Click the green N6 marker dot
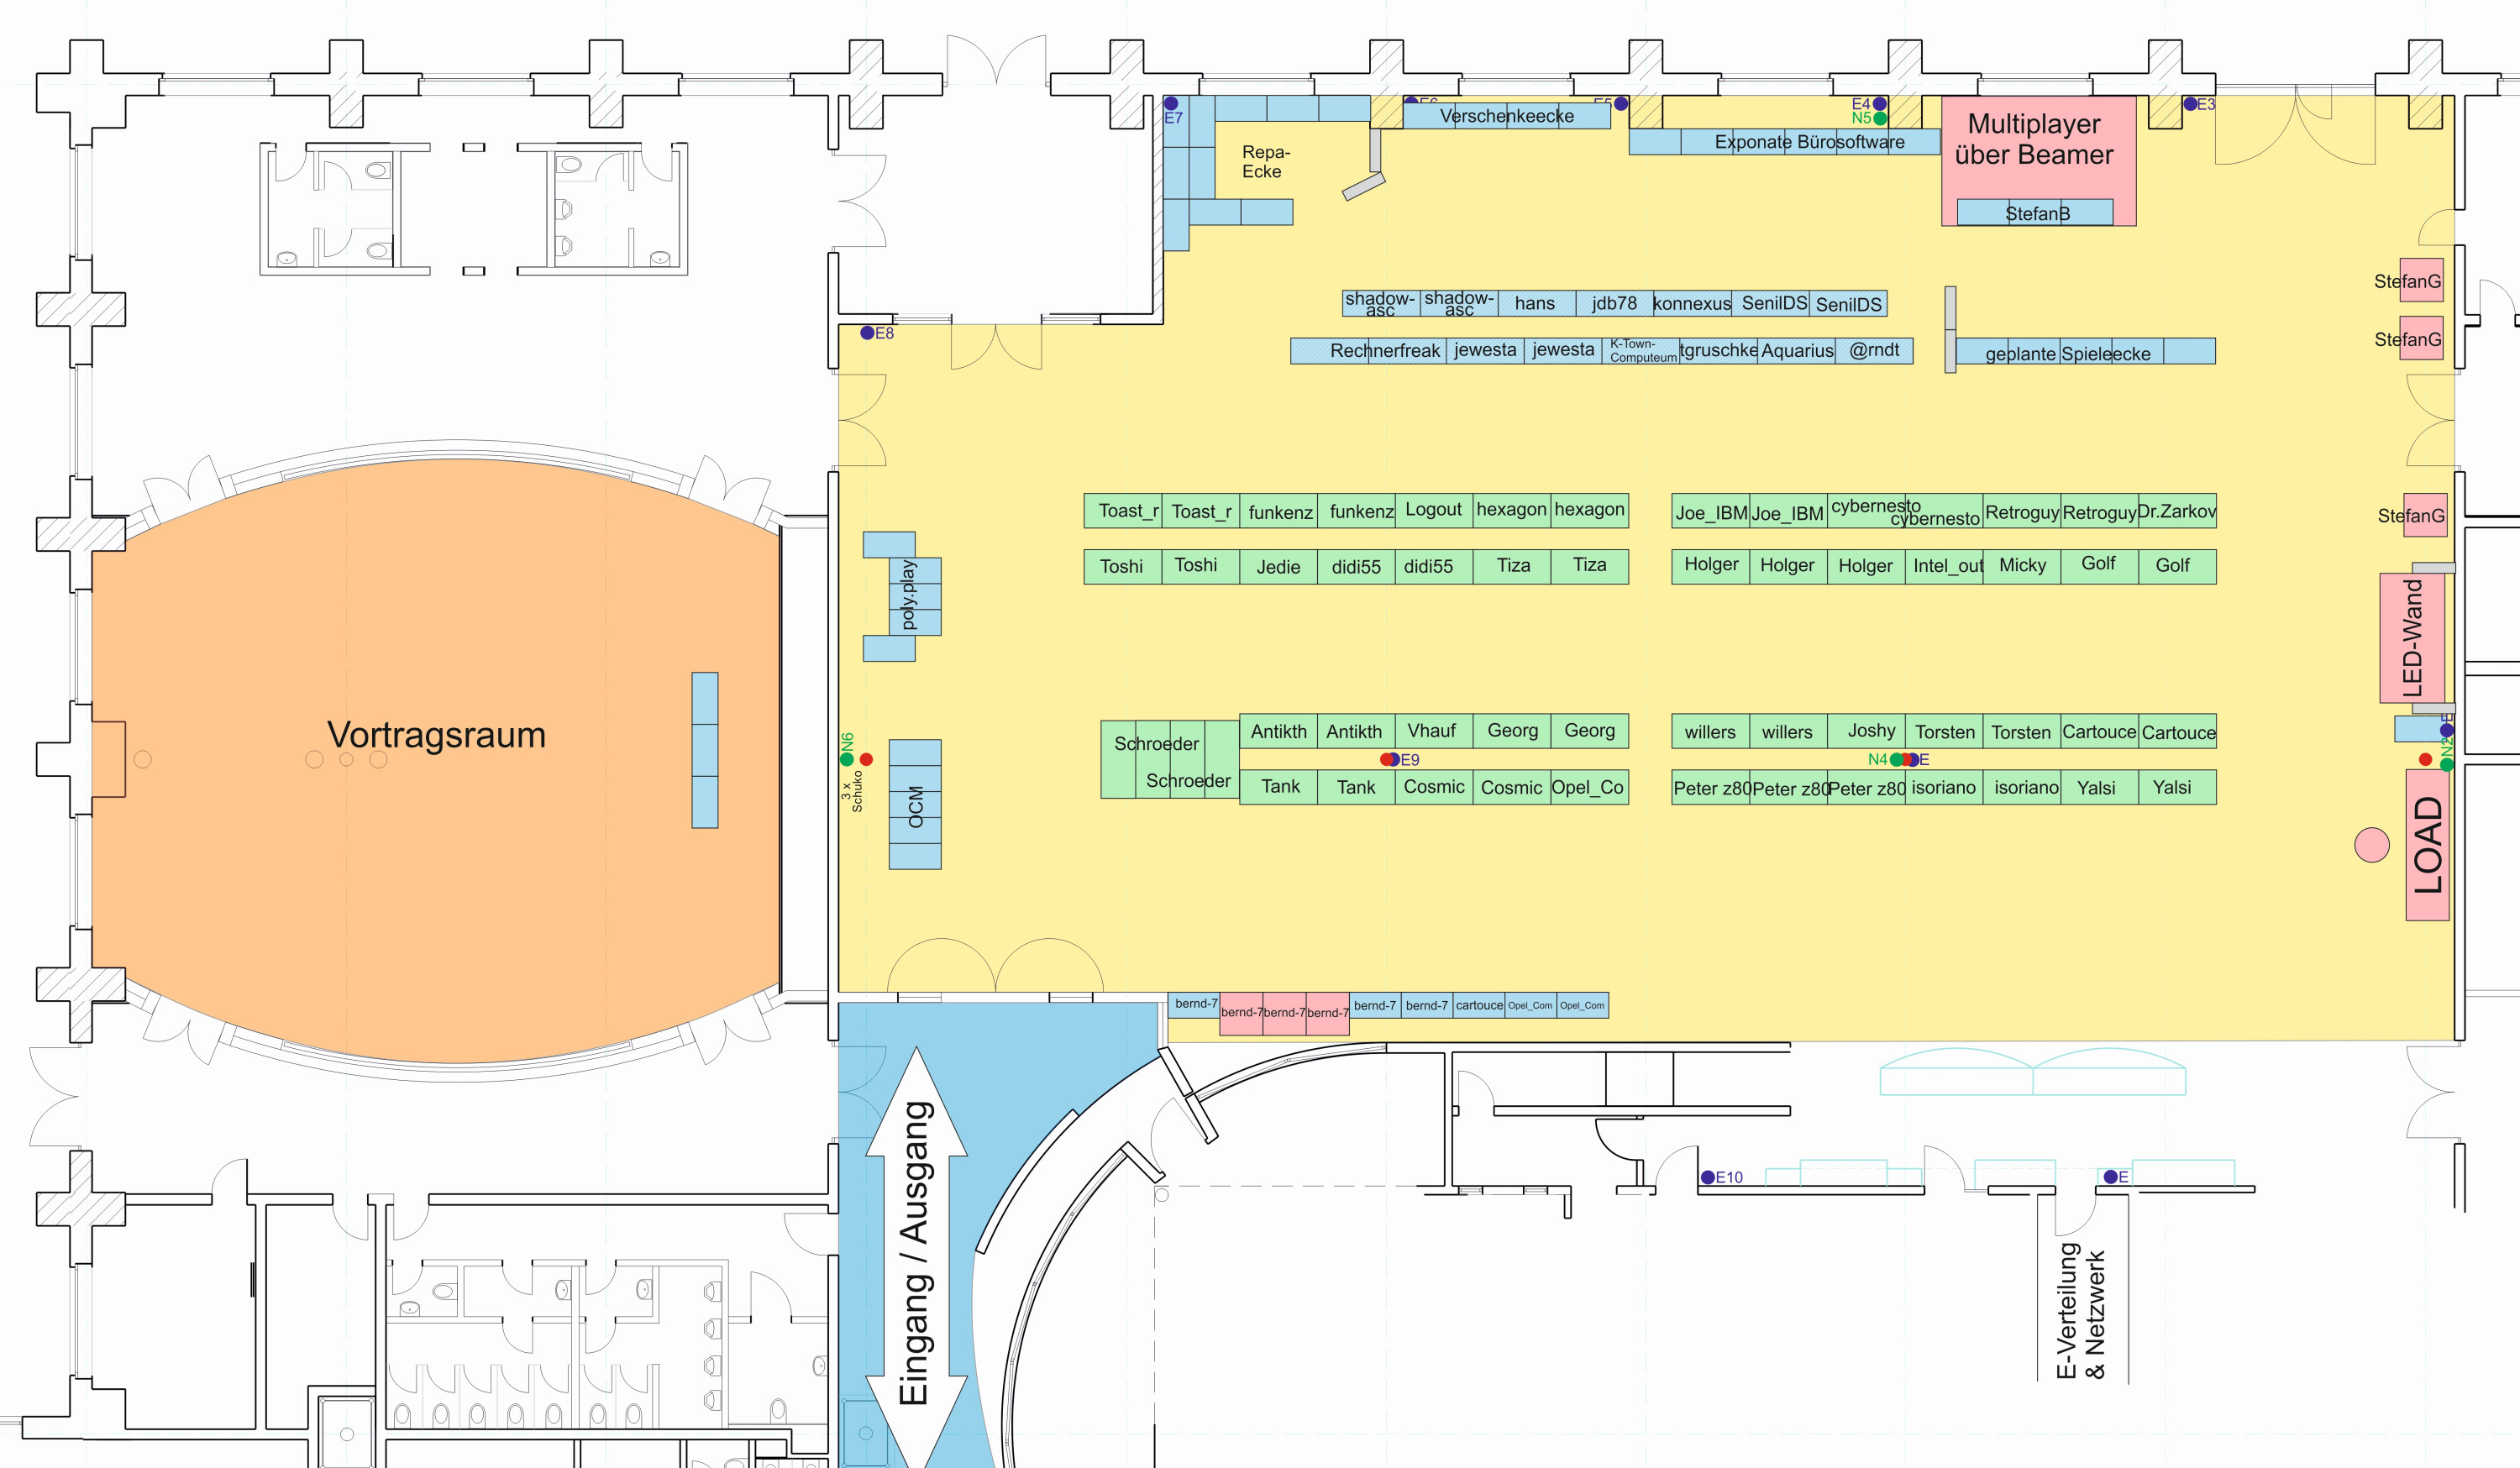This screenshot has width=2520, height=1468. click(x=847, y=759)
